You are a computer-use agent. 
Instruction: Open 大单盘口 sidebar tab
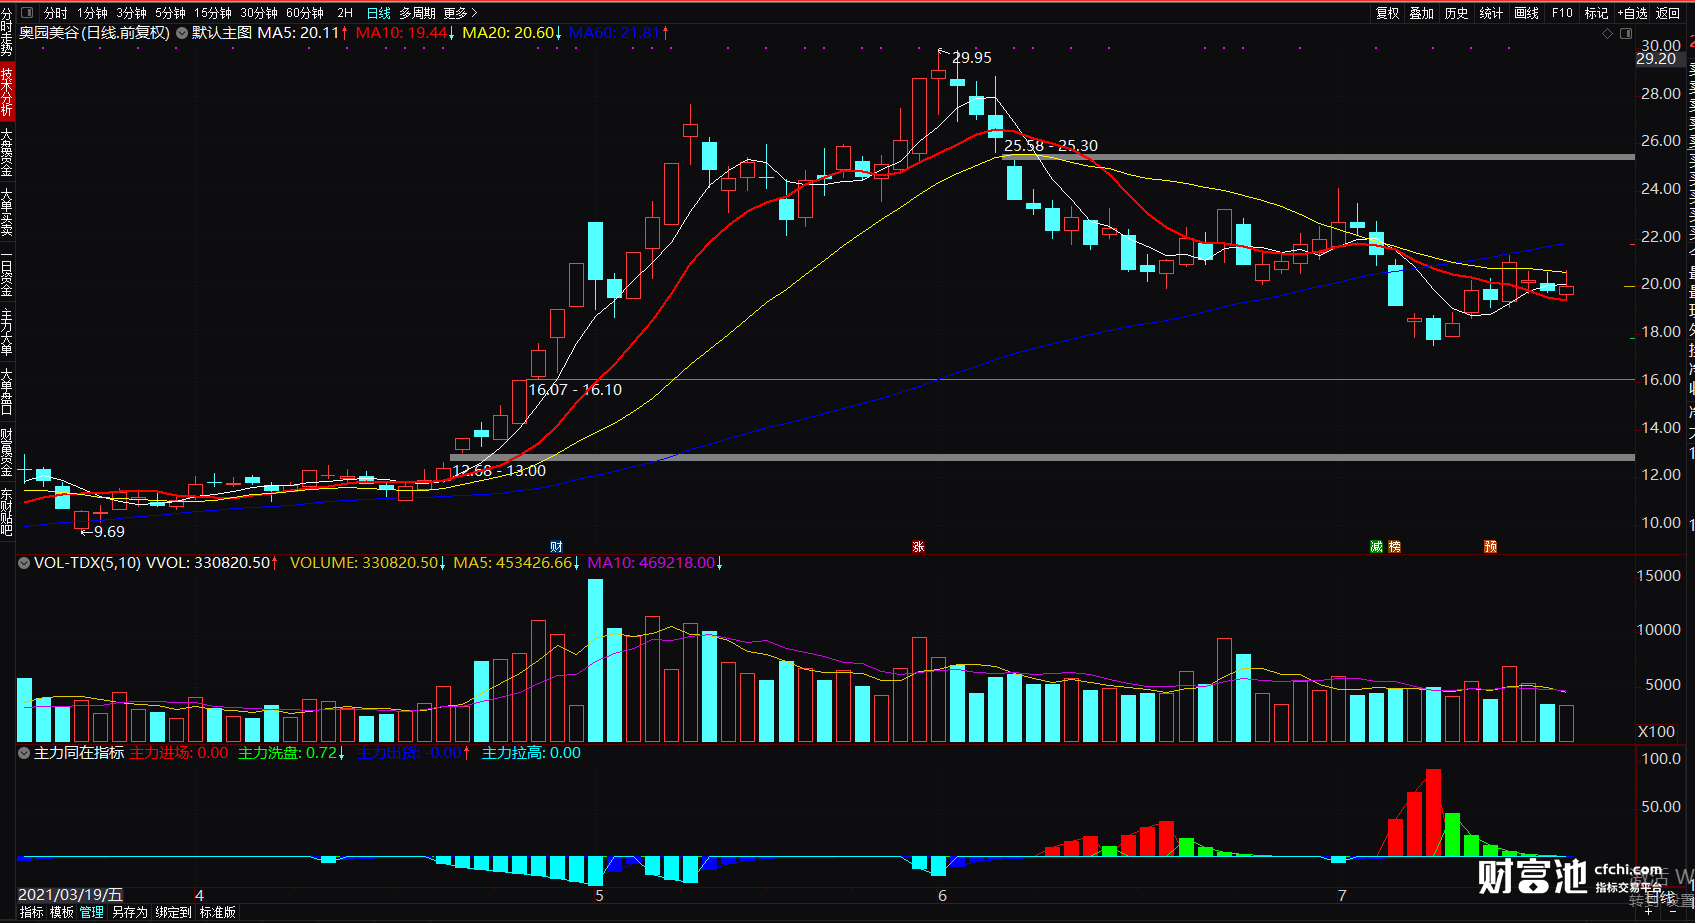(x=7, y=392)
